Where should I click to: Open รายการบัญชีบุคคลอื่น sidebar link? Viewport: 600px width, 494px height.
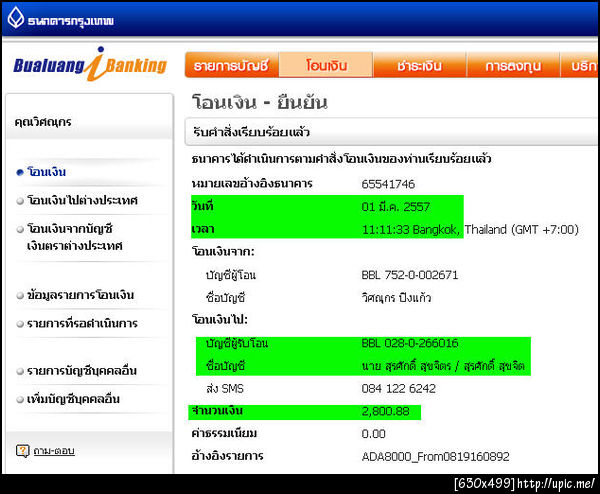click(x=82, y=371)
